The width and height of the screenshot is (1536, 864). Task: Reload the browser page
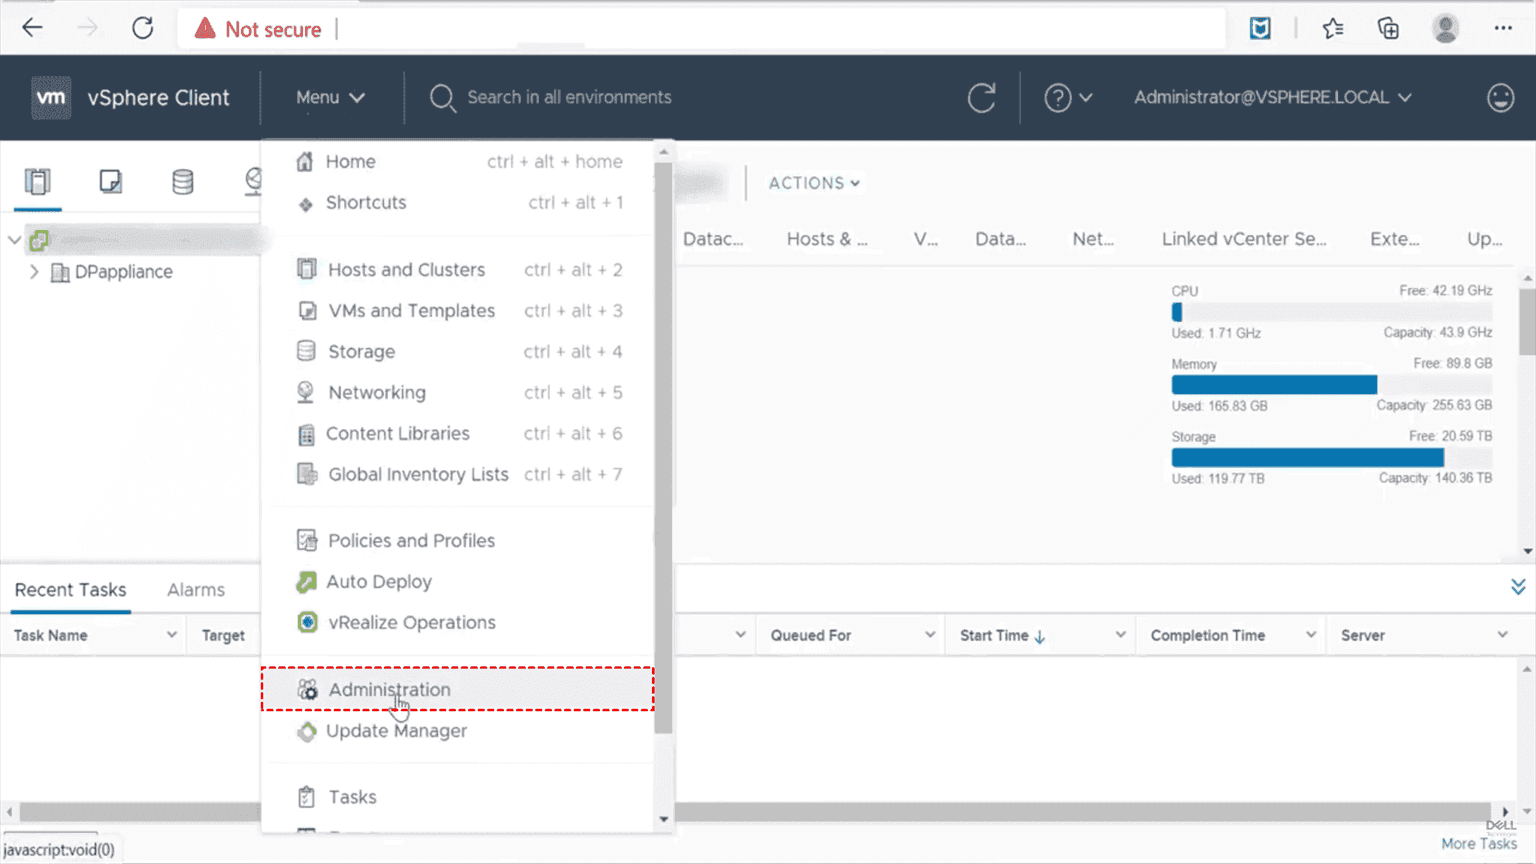pos(143,28)
